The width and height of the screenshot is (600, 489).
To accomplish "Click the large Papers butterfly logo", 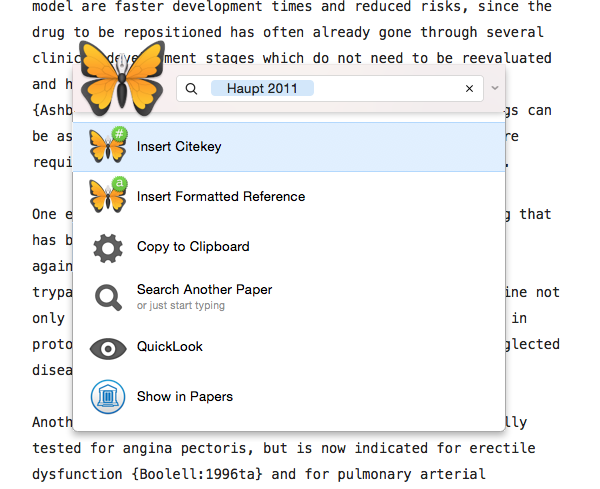I will [x=122, y=78].
